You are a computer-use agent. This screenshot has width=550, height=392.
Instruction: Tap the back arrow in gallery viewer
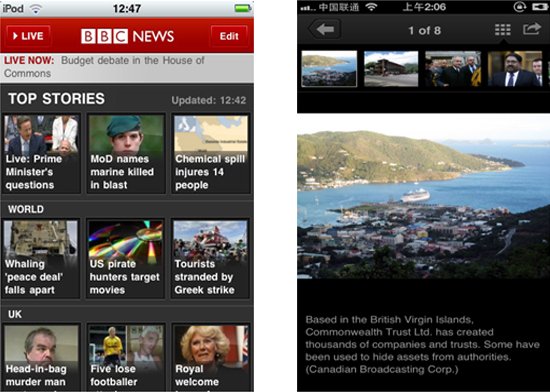(325, 29)
